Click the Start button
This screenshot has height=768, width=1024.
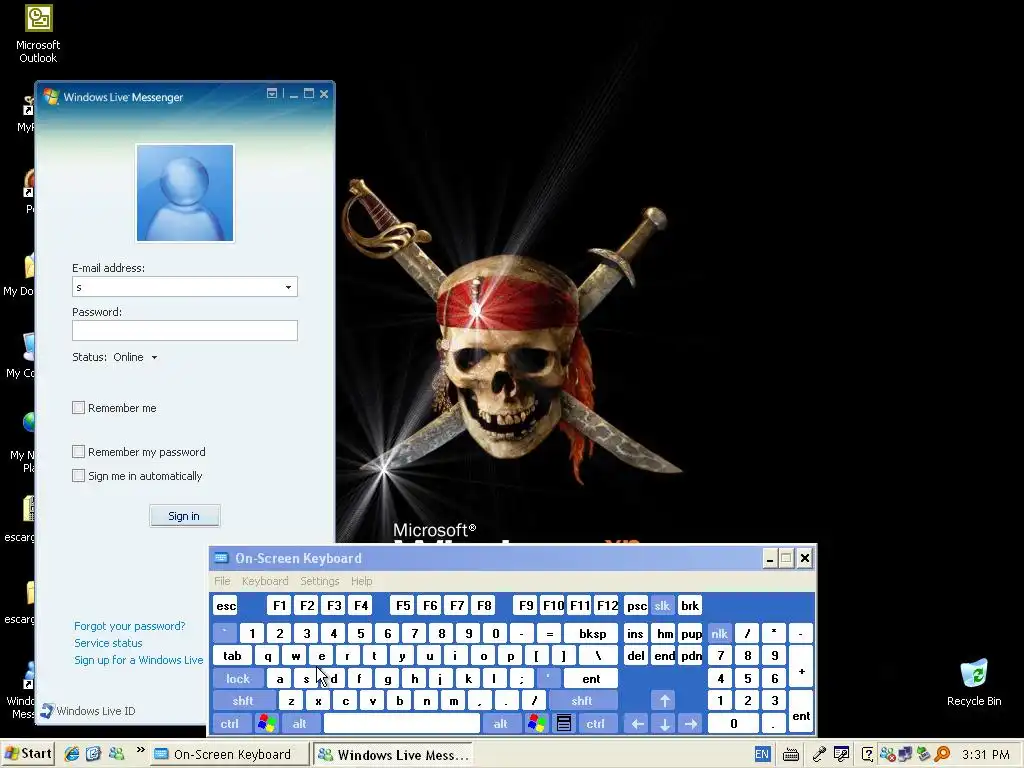click(x=27, y=754)
